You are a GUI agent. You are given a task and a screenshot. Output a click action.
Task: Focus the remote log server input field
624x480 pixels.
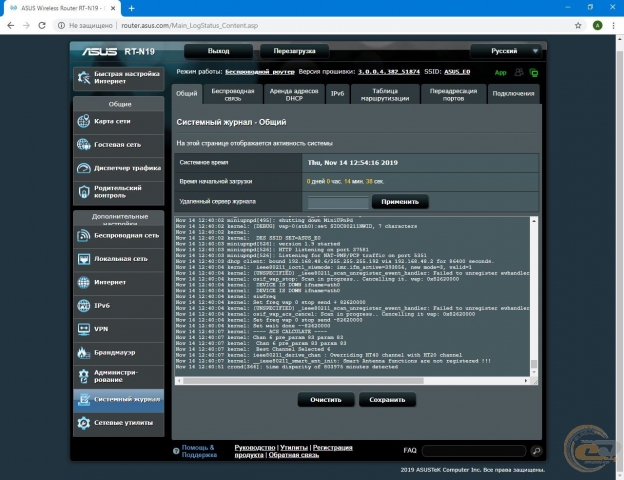coord(338,202)
